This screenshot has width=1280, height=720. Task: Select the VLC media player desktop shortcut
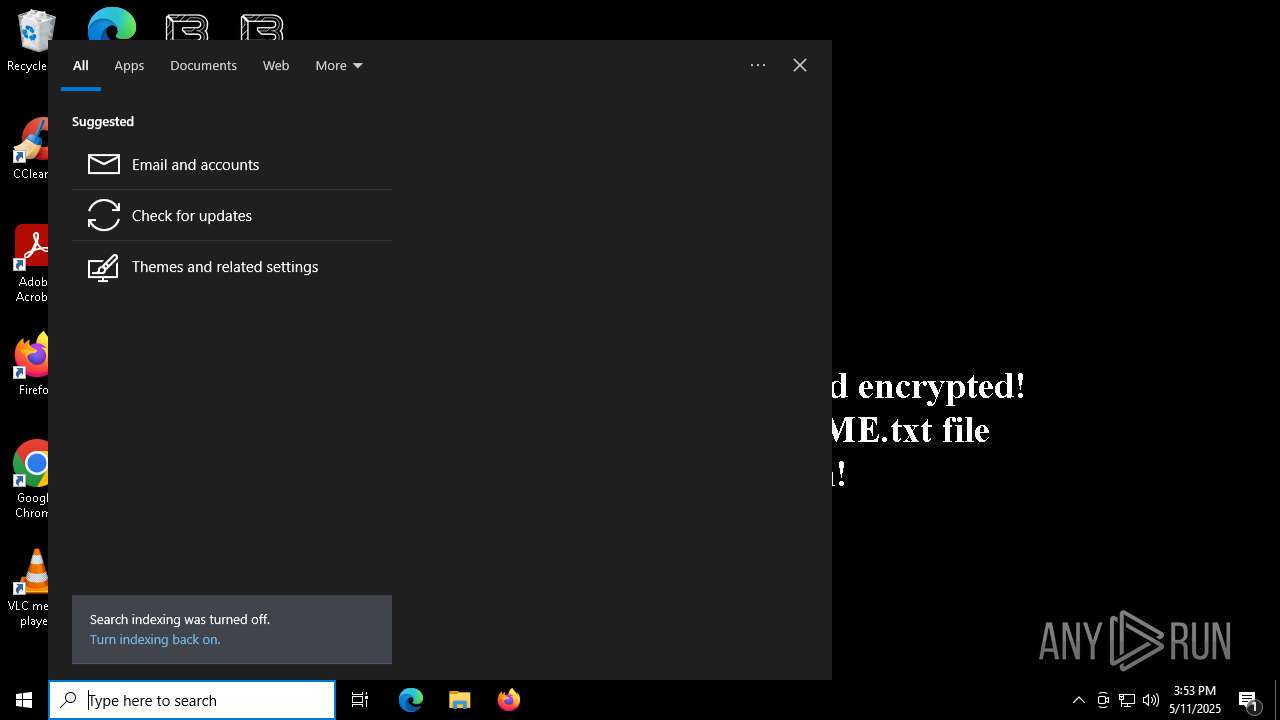pos(30,588)
